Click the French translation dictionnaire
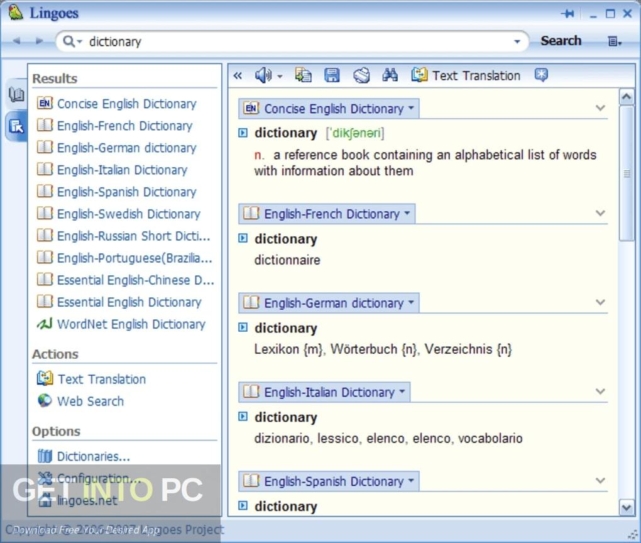 (x=287, y=260)
